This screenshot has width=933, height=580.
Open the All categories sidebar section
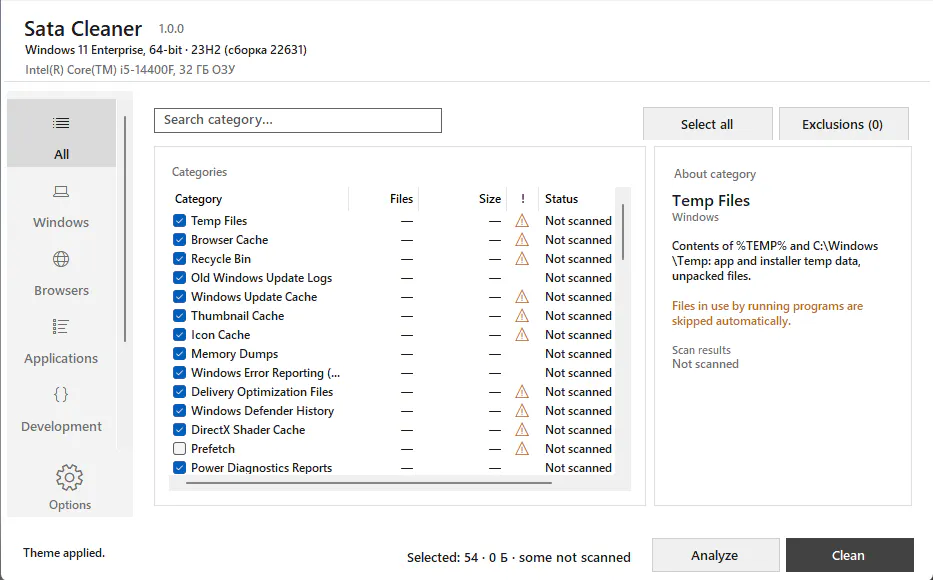click(x=61, y=133)
